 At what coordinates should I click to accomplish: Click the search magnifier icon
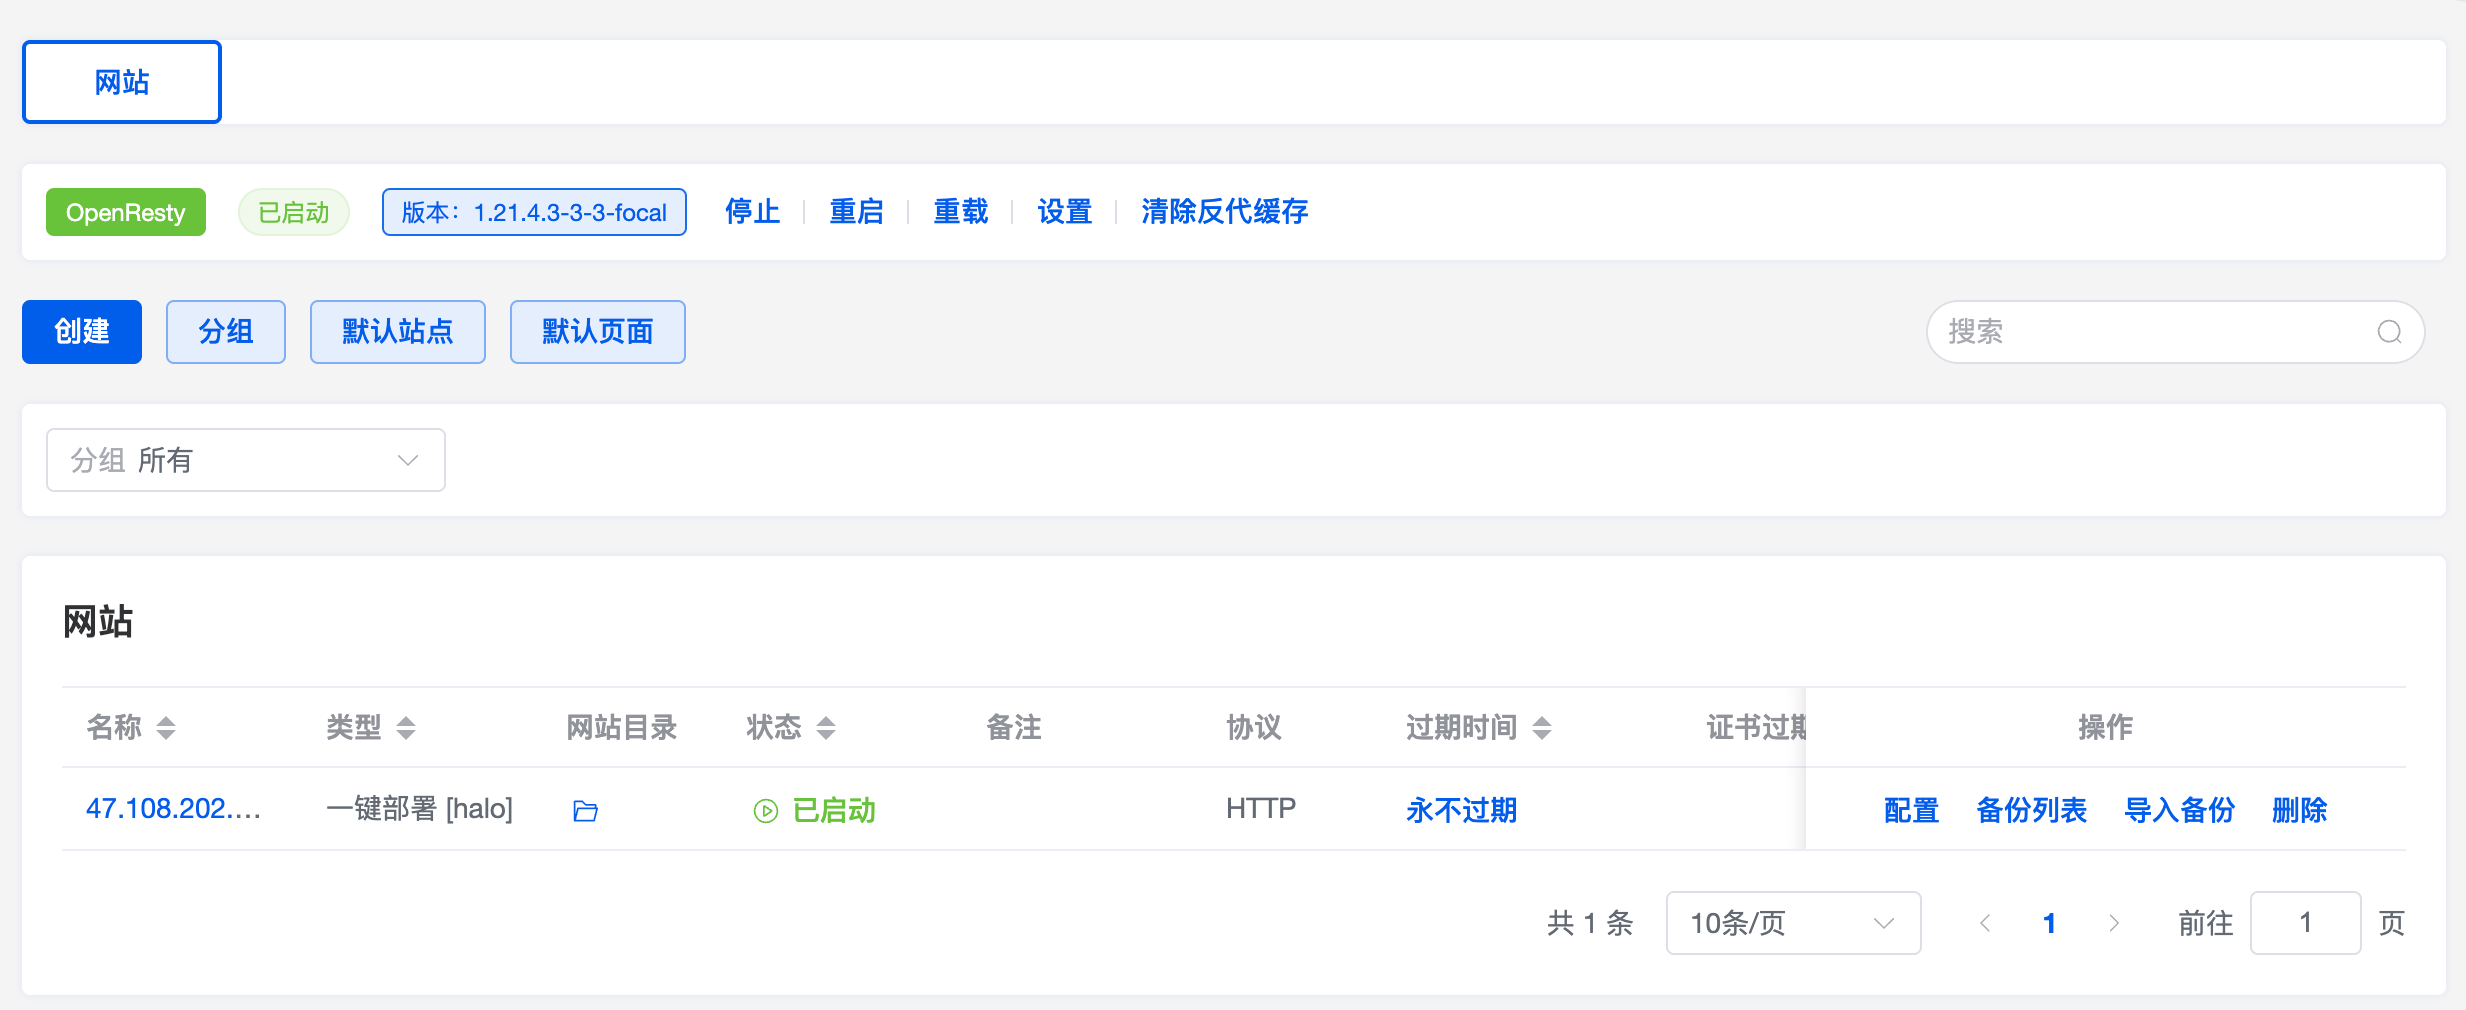click(x=2389, y=332)
